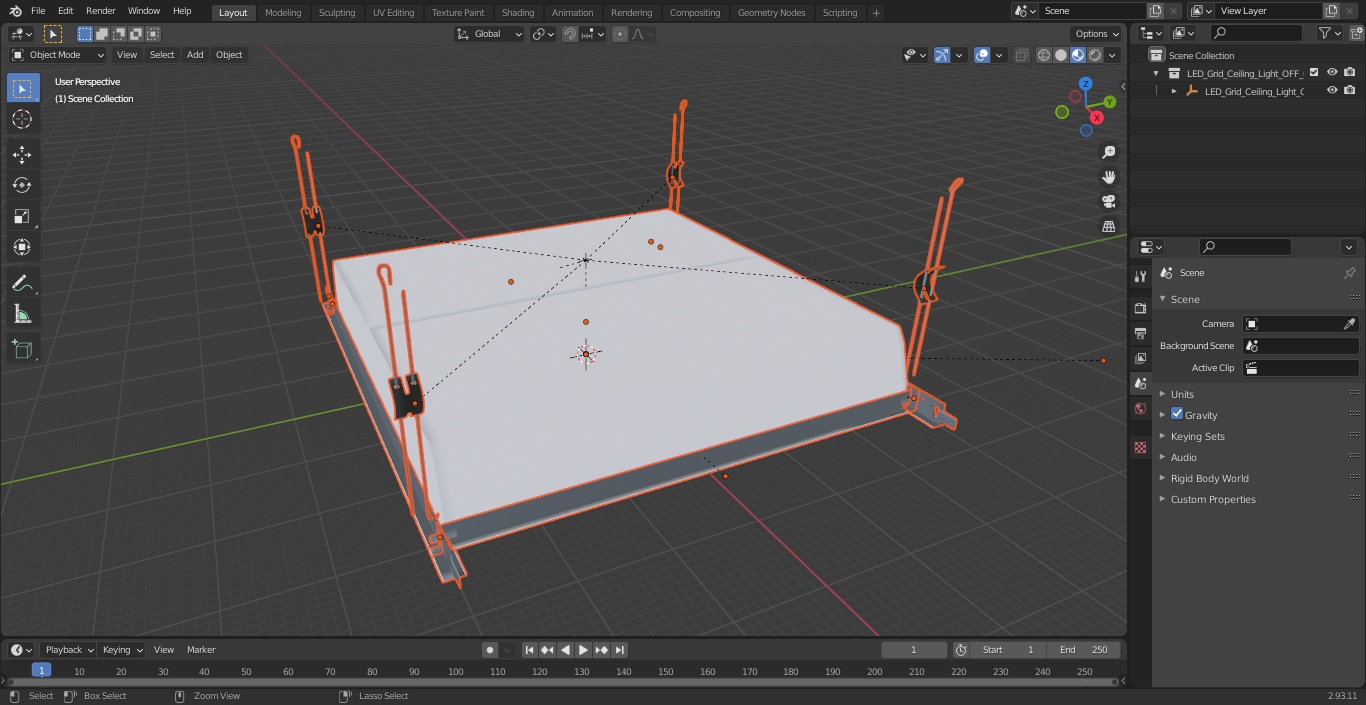Open the Render menu
The width and height of the screenshot is (1366, 705).
click(101, 11)
